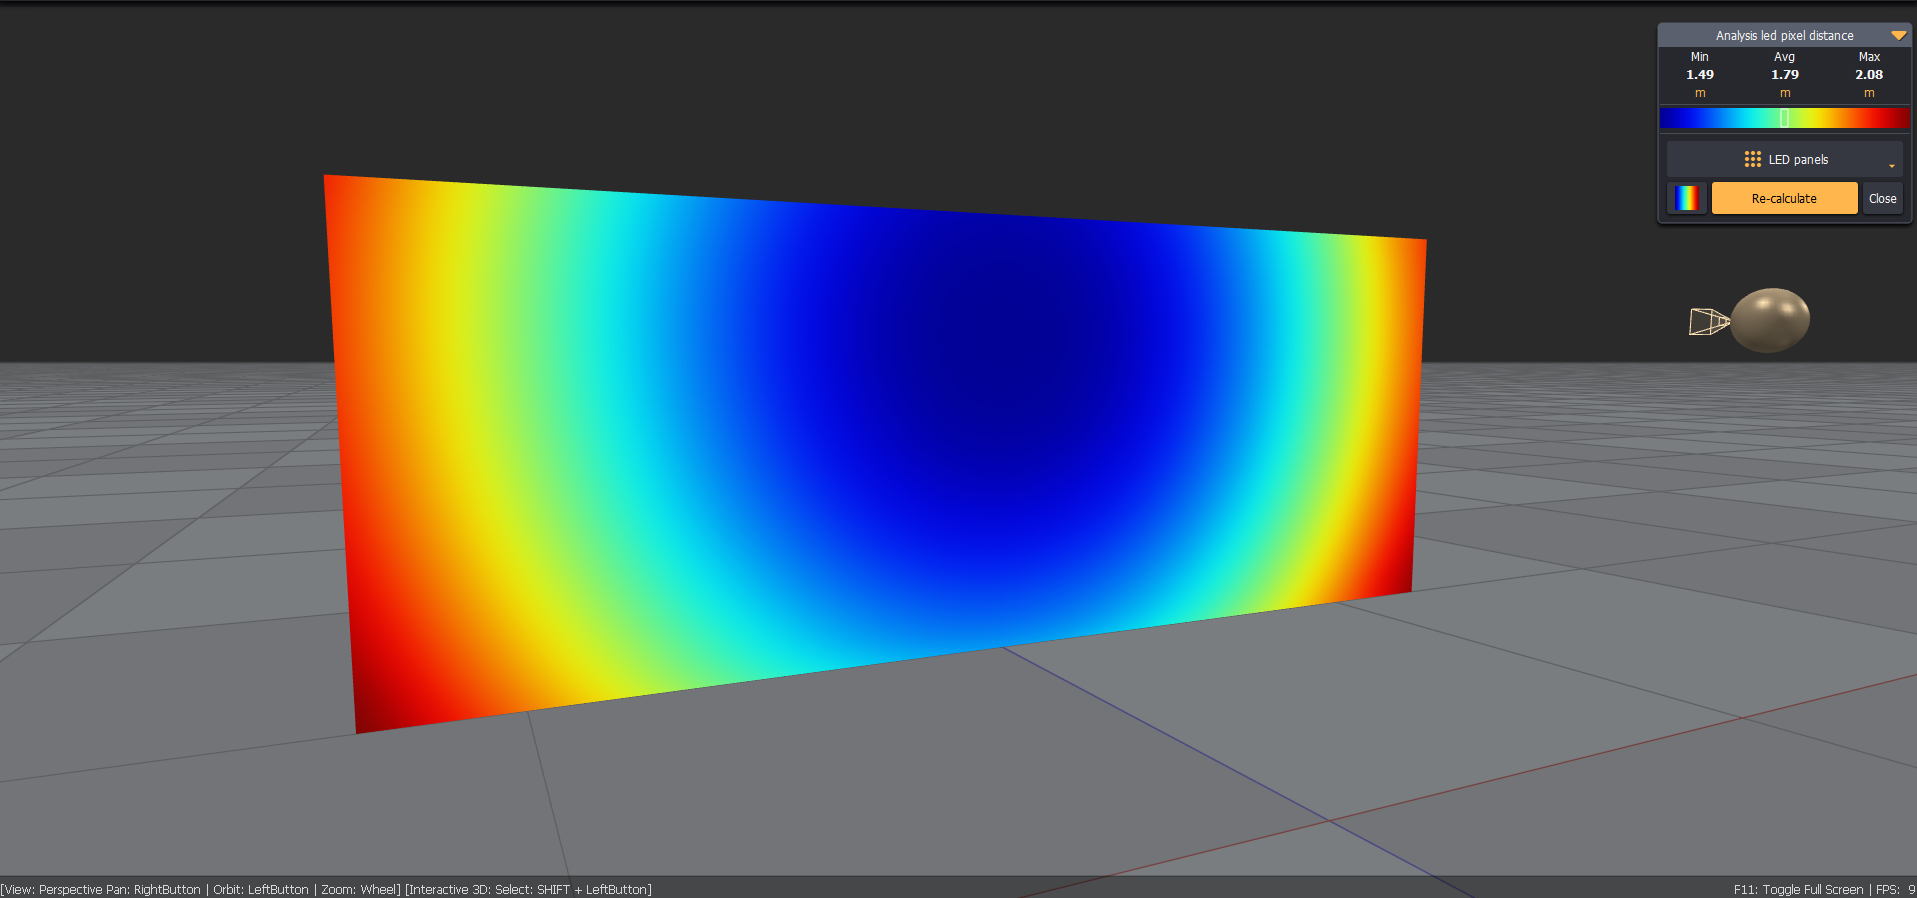Viewport: 1917px width, 898px height.
Task: Open the LED panels dropdown
Action: pyautogui.click(x=1785, y=159)
